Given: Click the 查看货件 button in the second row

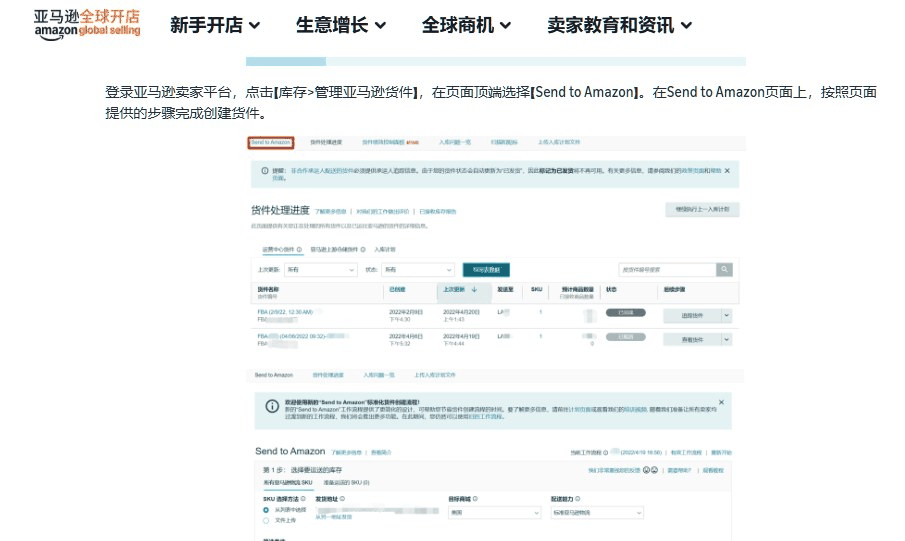Looking at the screenshot, I should 692,339.
